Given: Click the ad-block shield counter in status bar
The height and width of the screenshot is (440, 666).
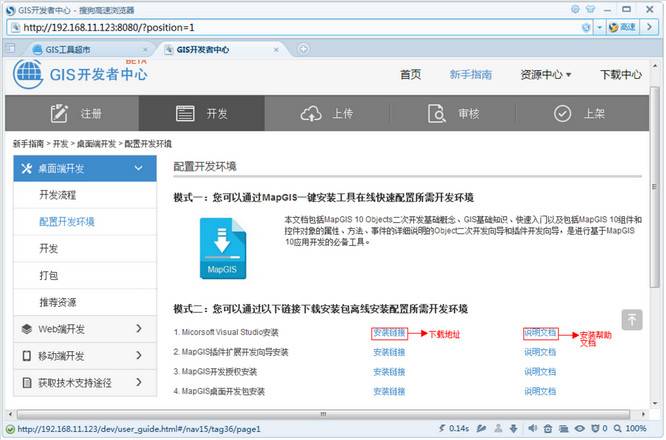Looking at the screenshot, I should [x=599, y=429].
